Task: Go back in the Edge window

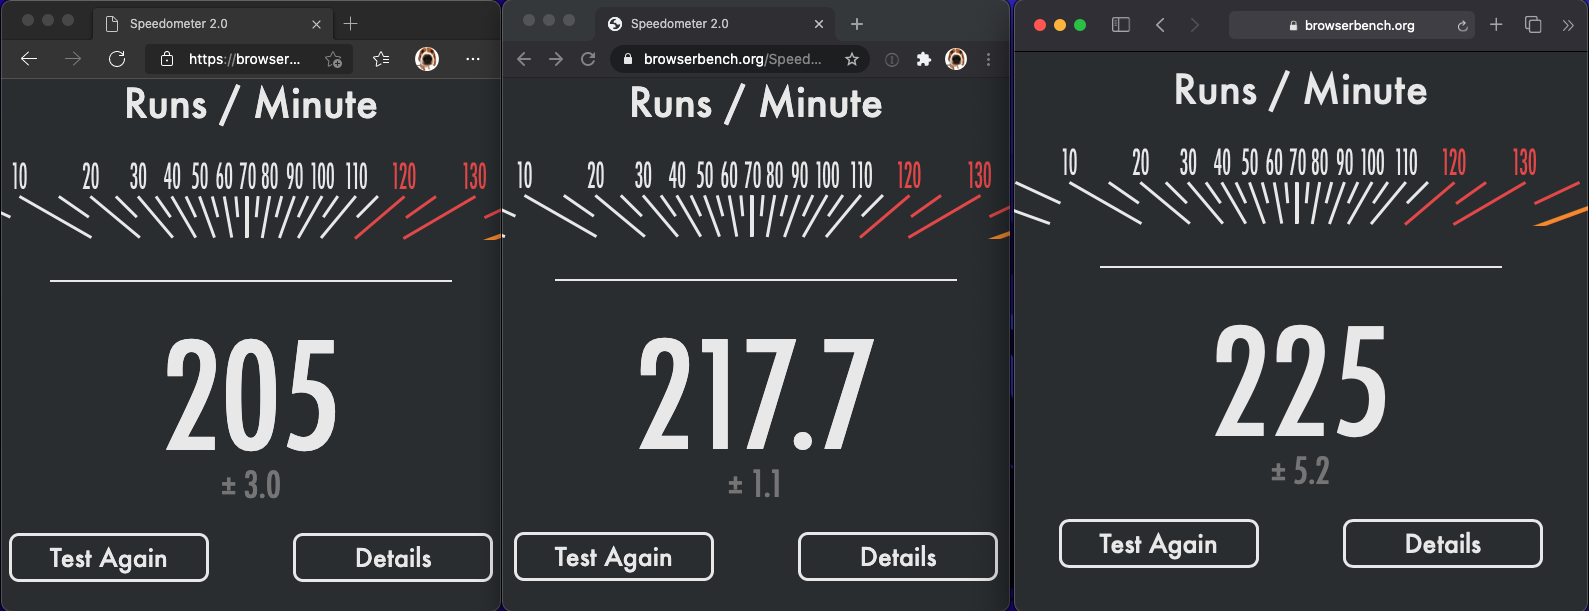Action: (x=29, y=59)
